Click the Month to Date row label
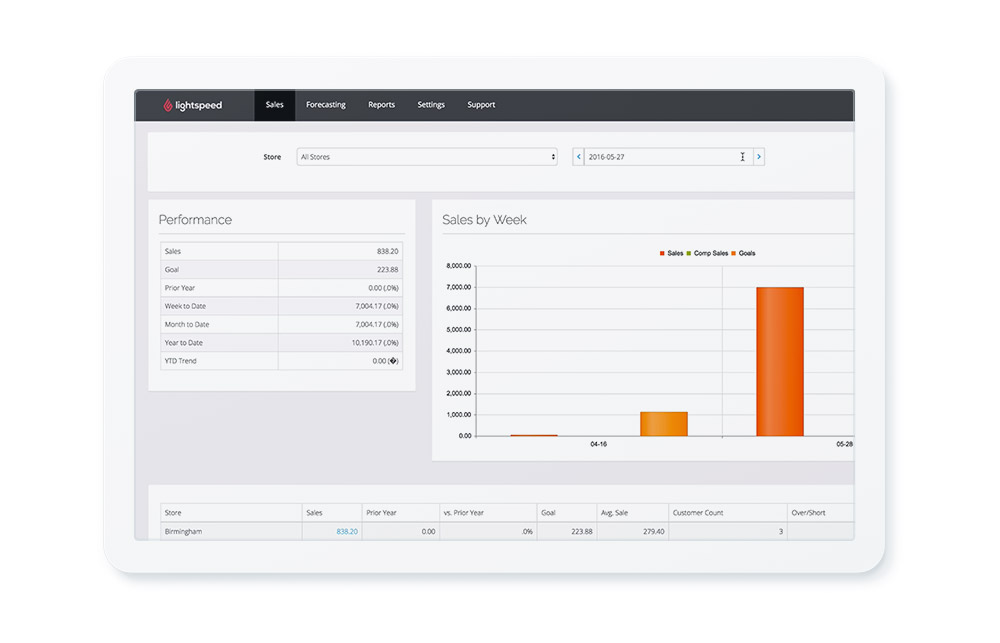The image size is (1000, 643). pyautogui.click(x=187, y=325)
